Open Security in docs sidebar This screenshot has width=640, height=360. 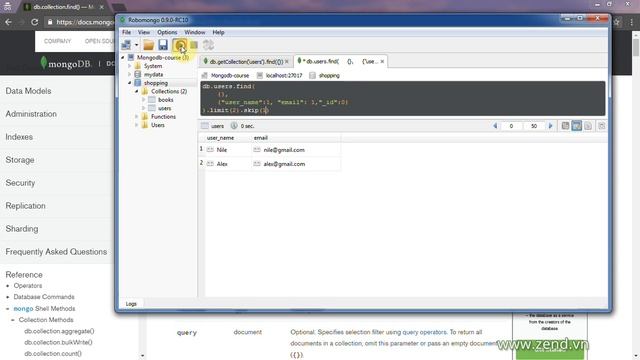pyautogui.click(x=20, y=183)
